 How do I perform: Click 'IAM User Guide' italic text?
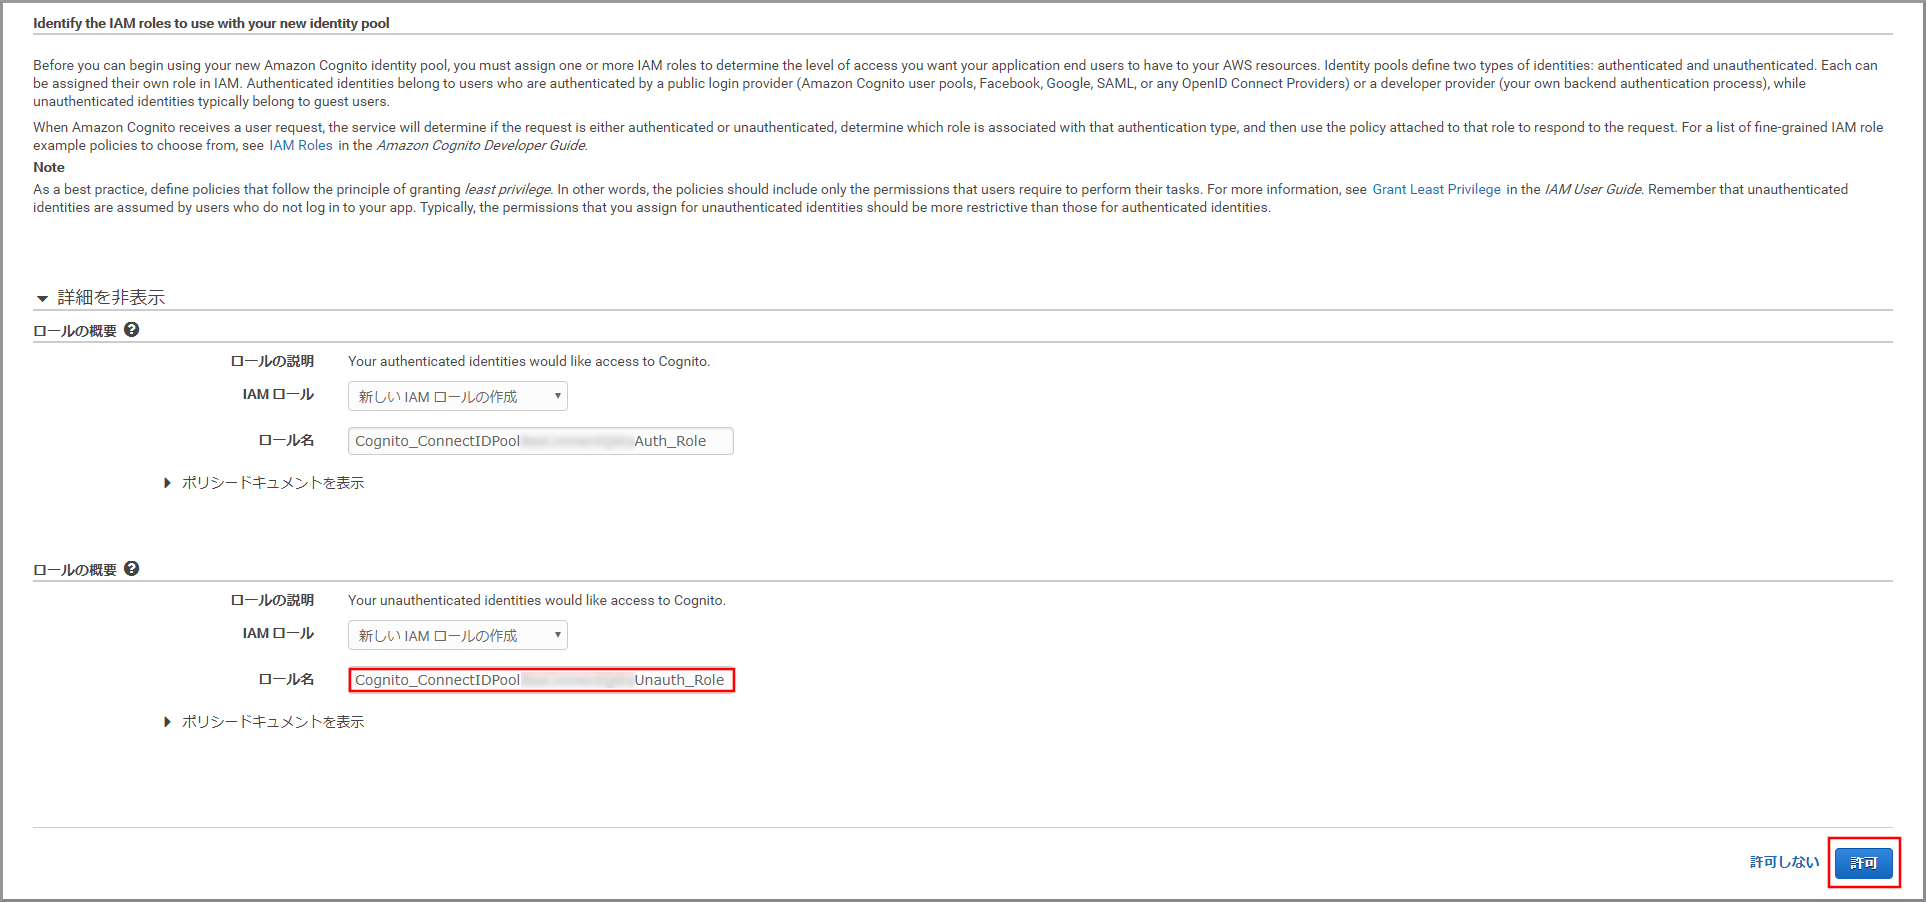[1593, 189]
